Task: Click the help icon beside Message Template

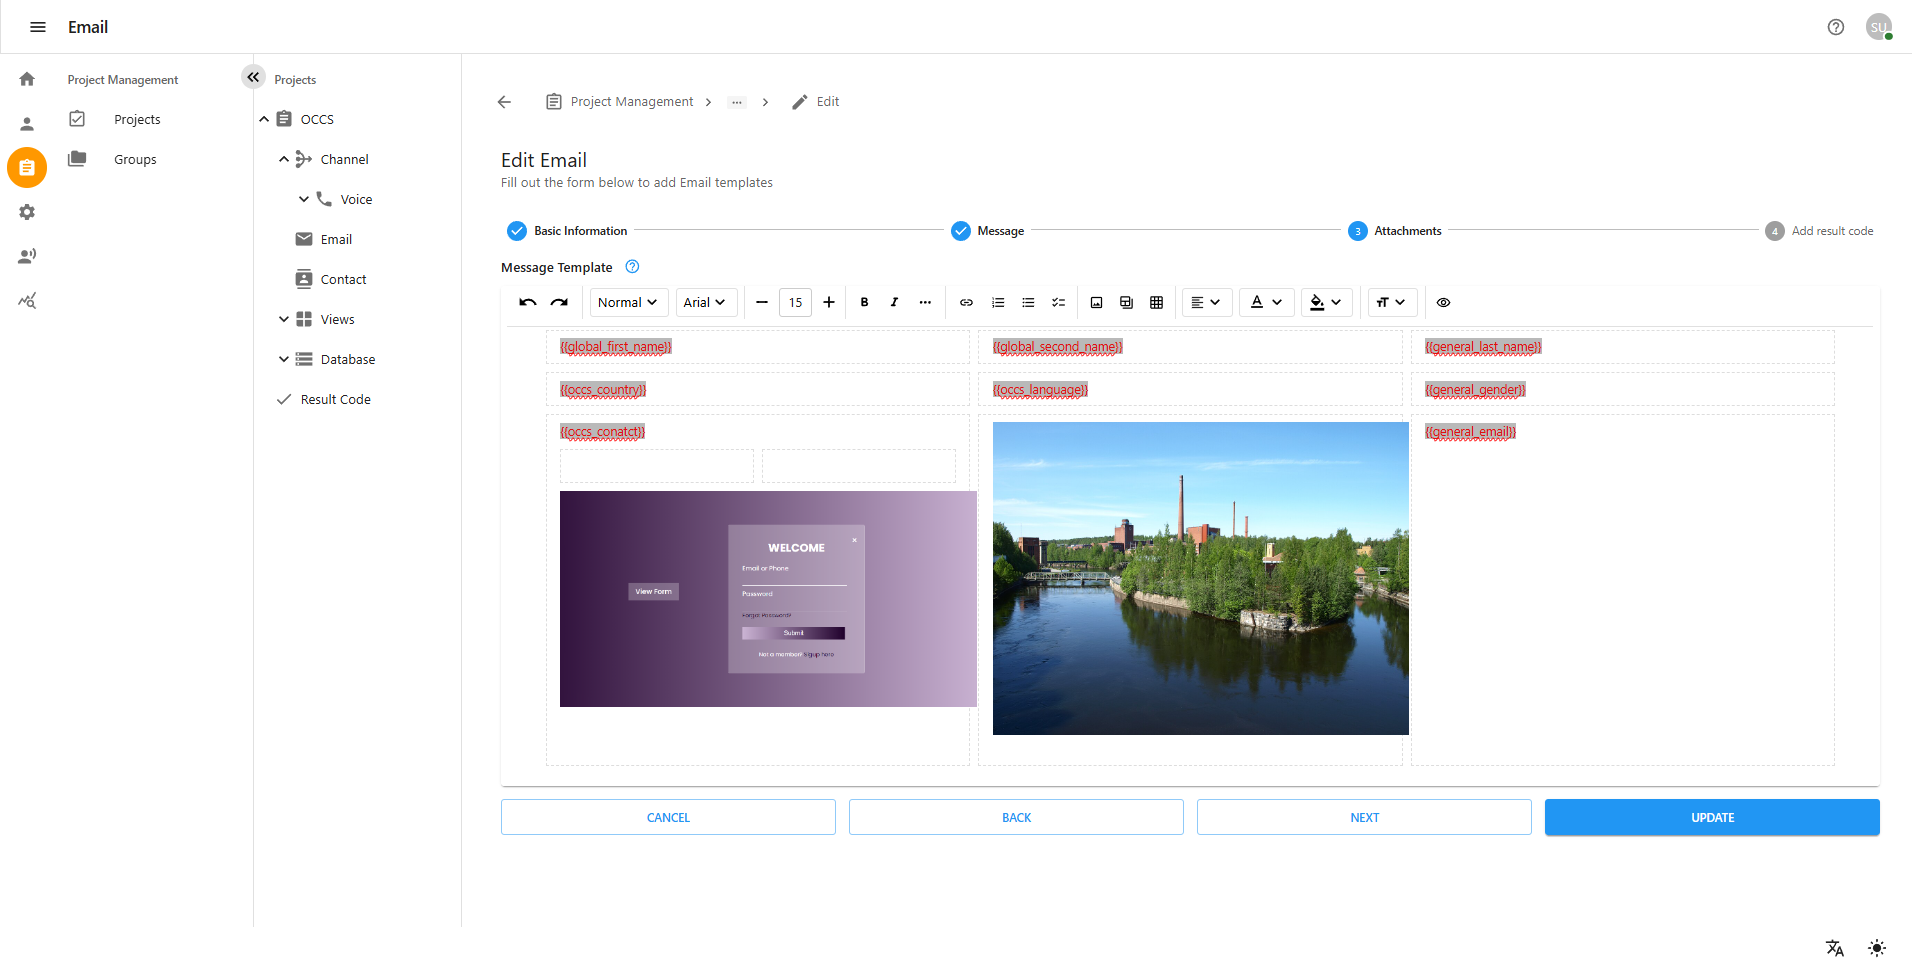Action: point(632,267)
